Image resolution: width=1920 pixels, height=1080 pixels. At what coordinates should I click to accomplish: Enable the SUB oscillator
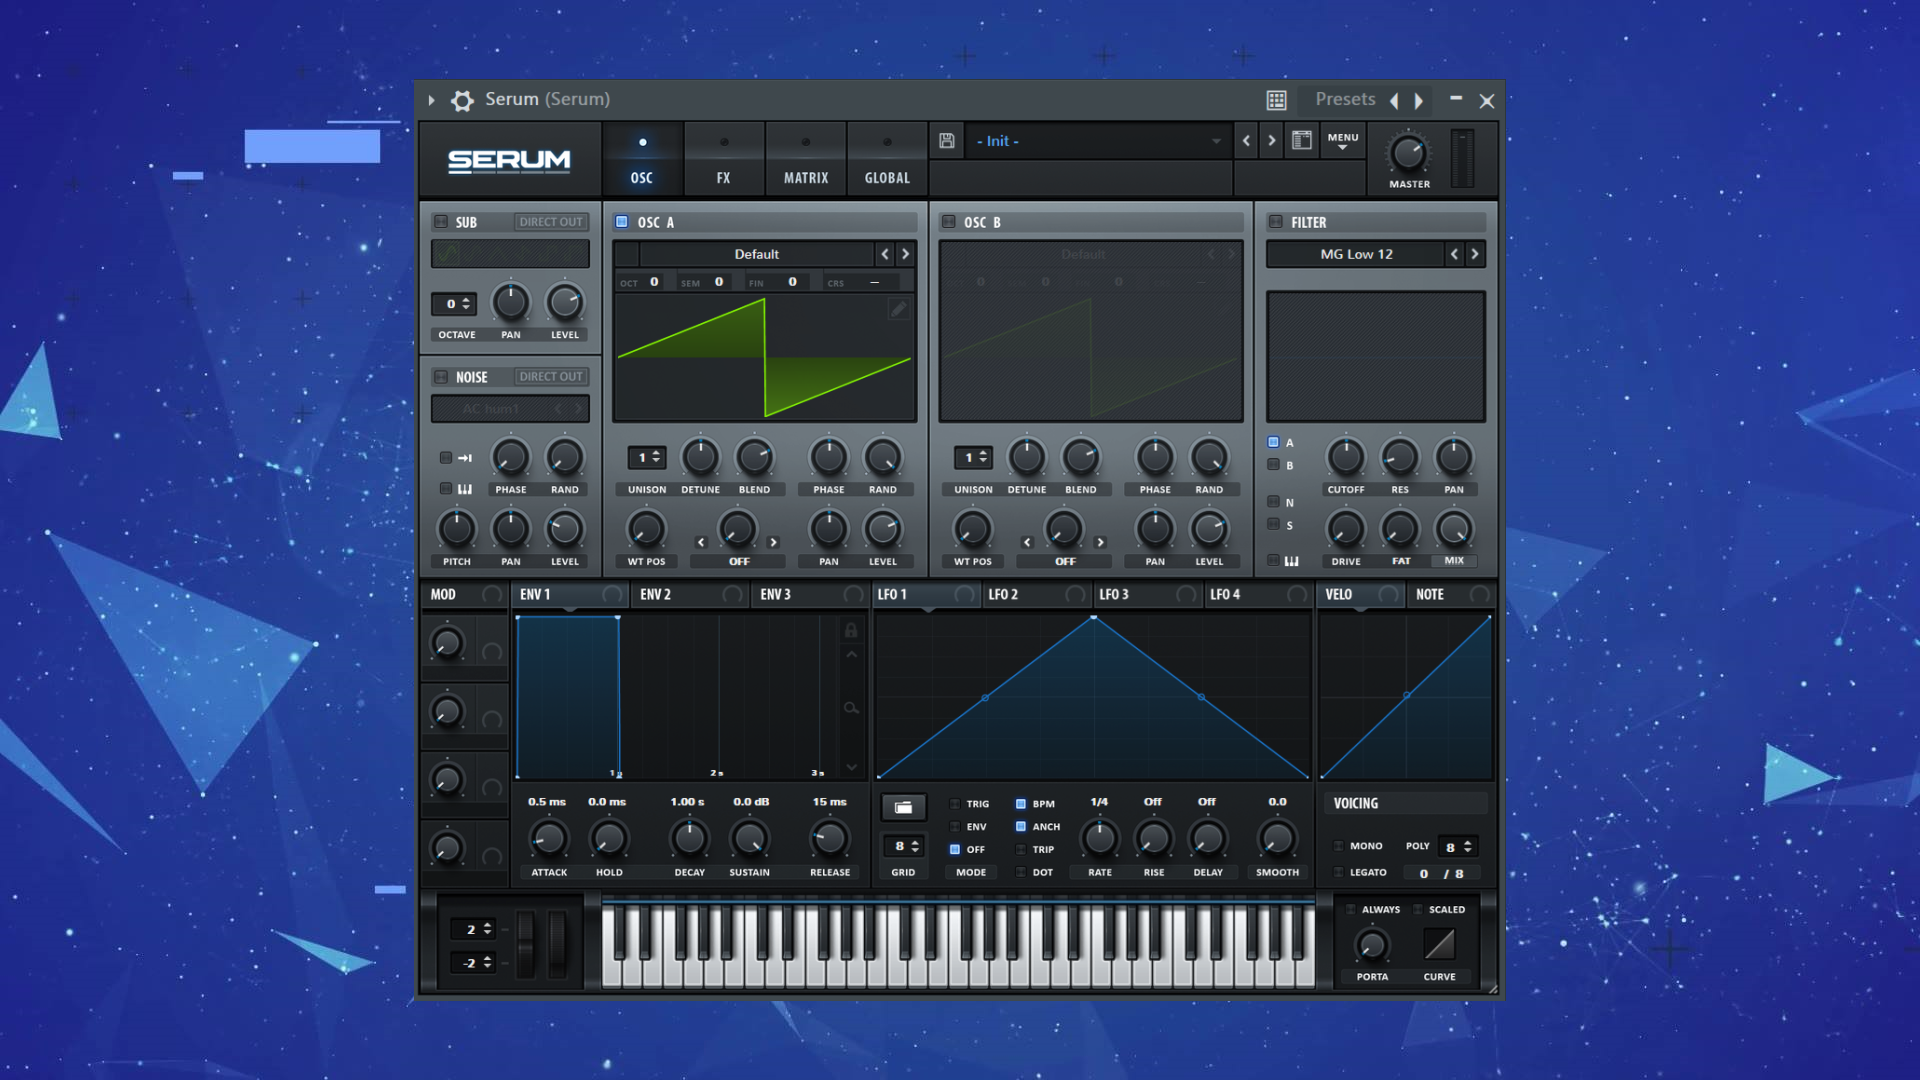click(441, 222)
